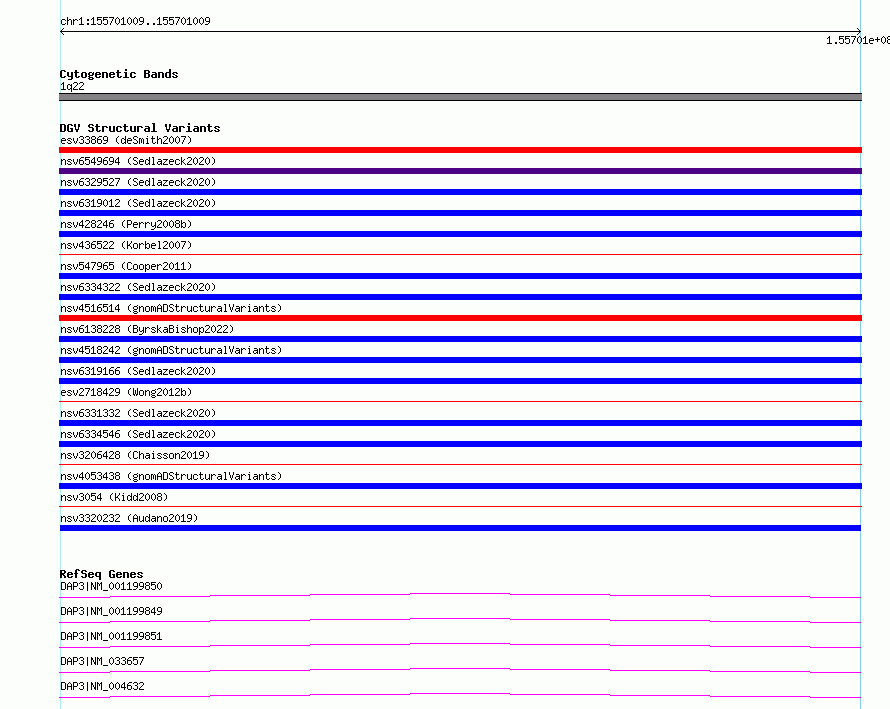The width and height of the screenshot is (890, 709).
Task: Open transcript DAP3|NM_001199850
Action: click(x=111, y=586)
